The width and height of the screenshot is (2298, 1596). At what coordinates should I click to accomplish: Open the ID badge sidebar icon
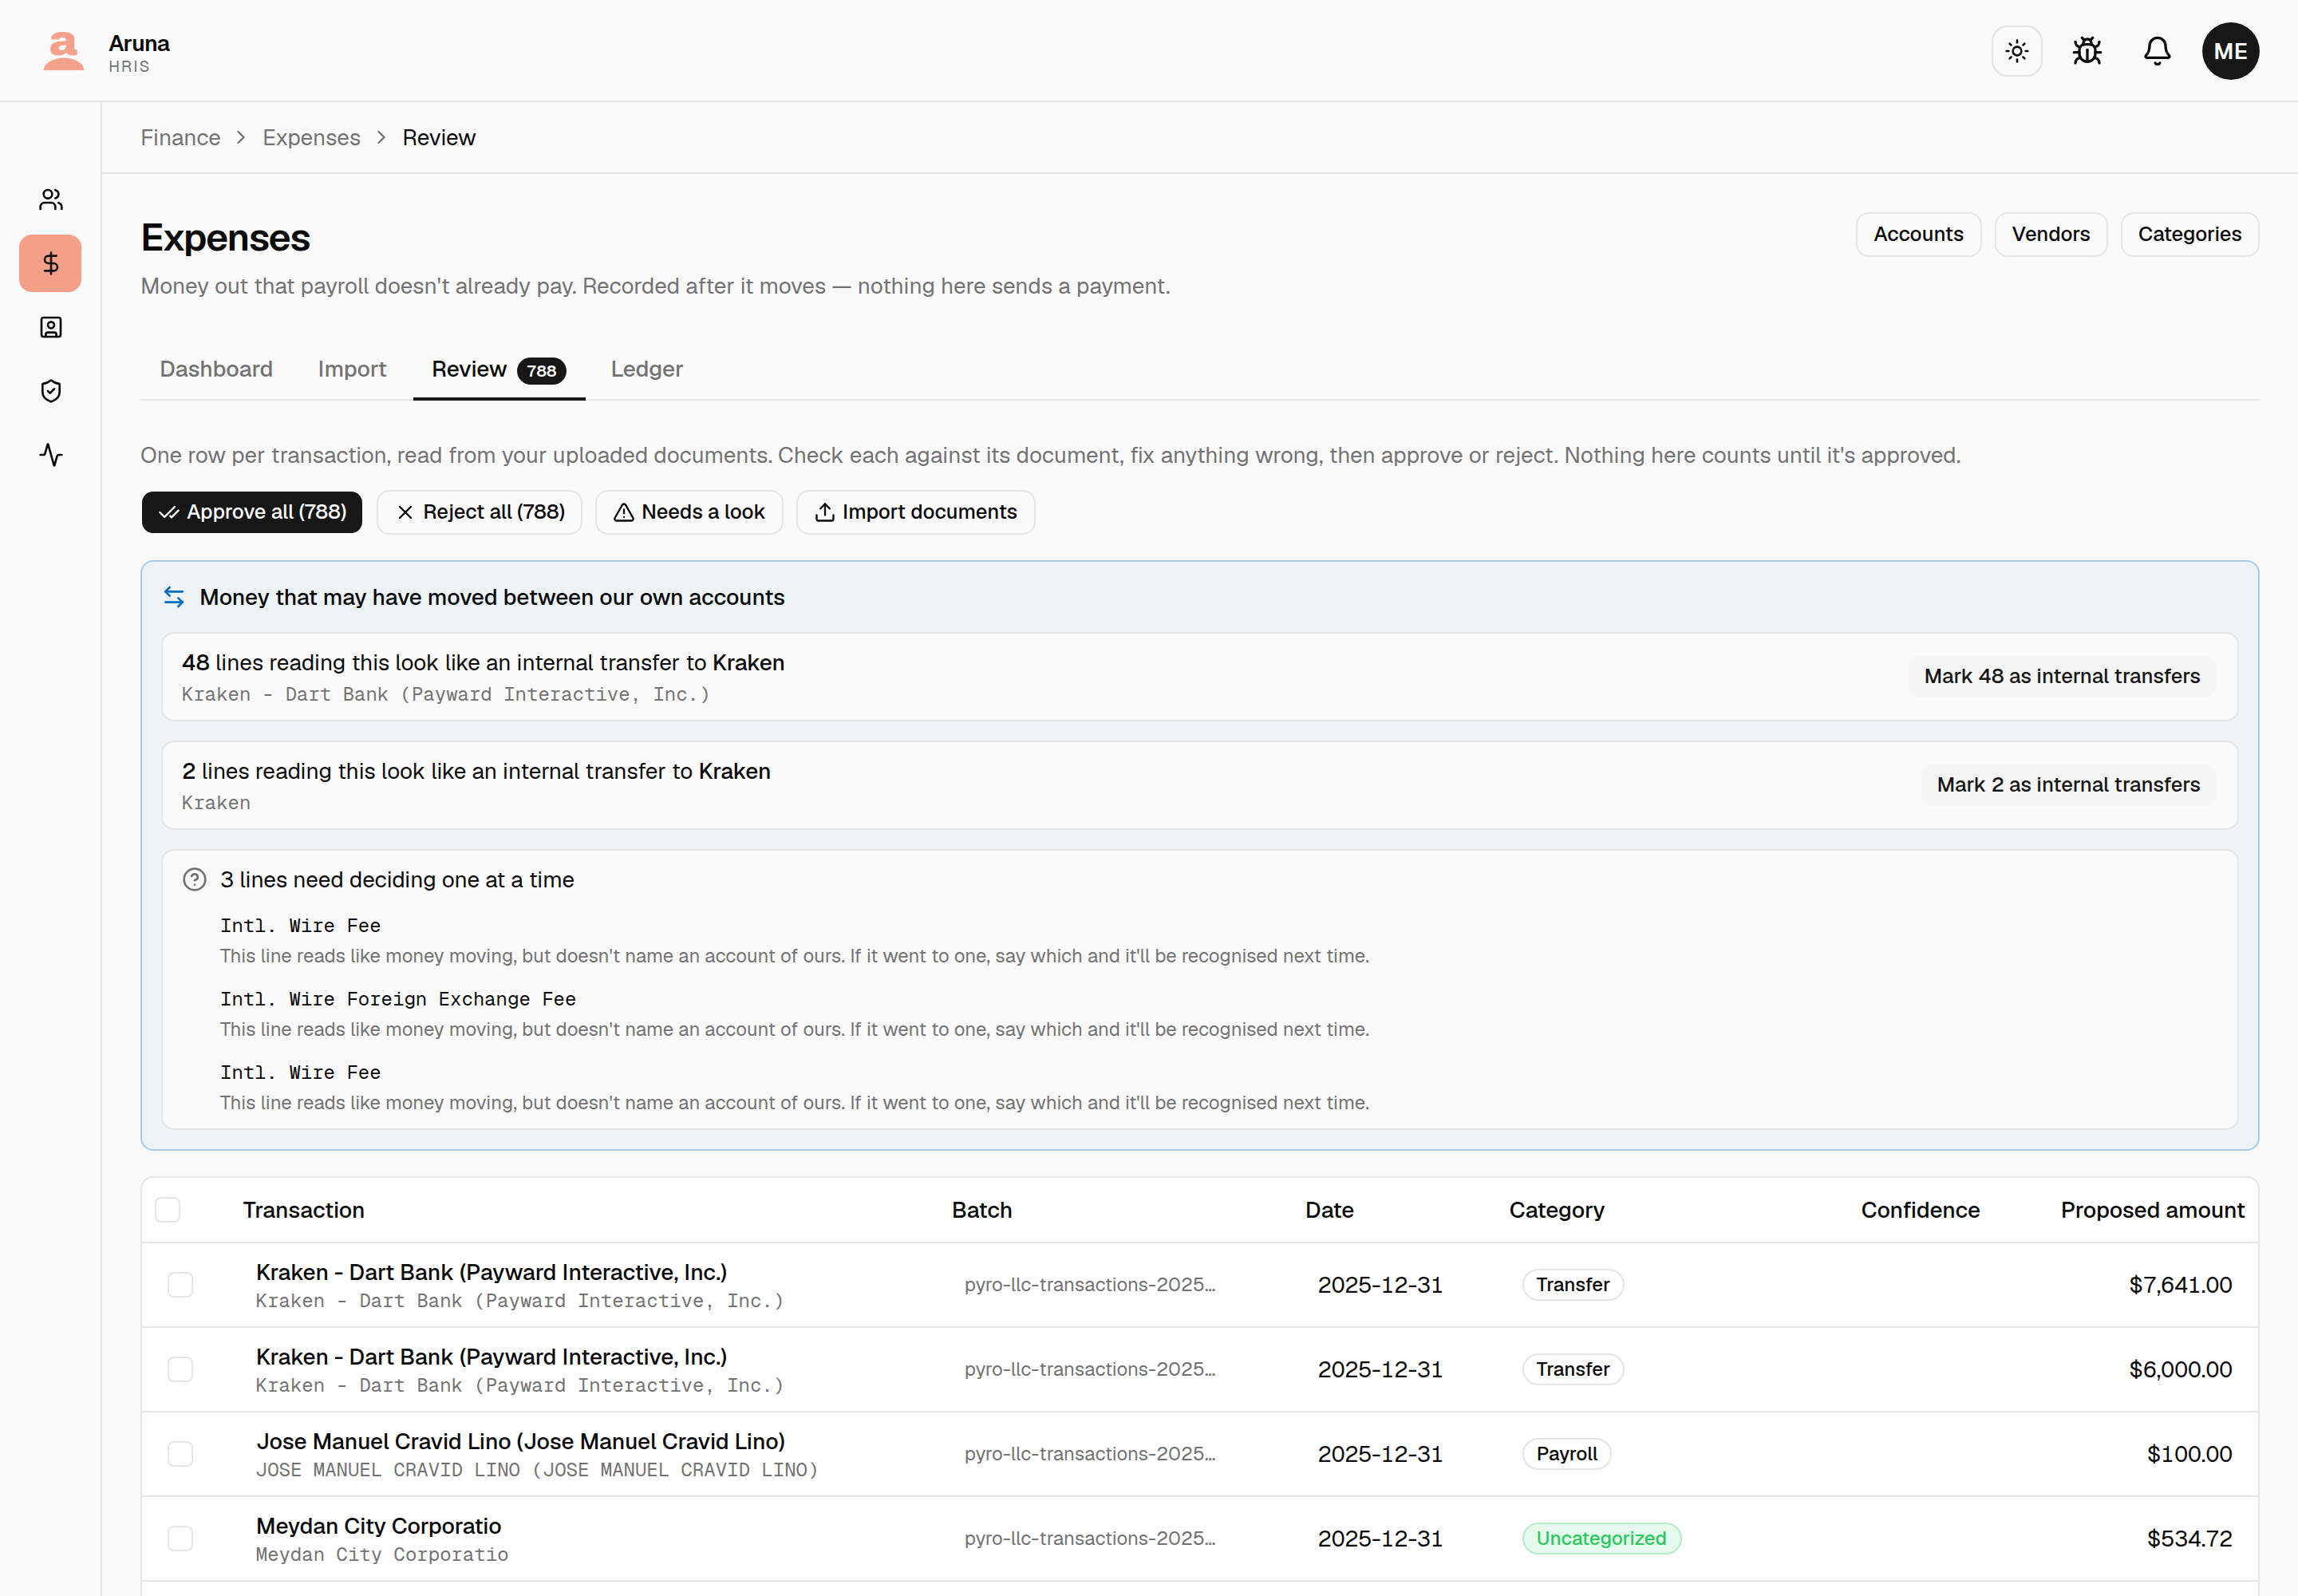pyautogui.click(x=51, y=327)
